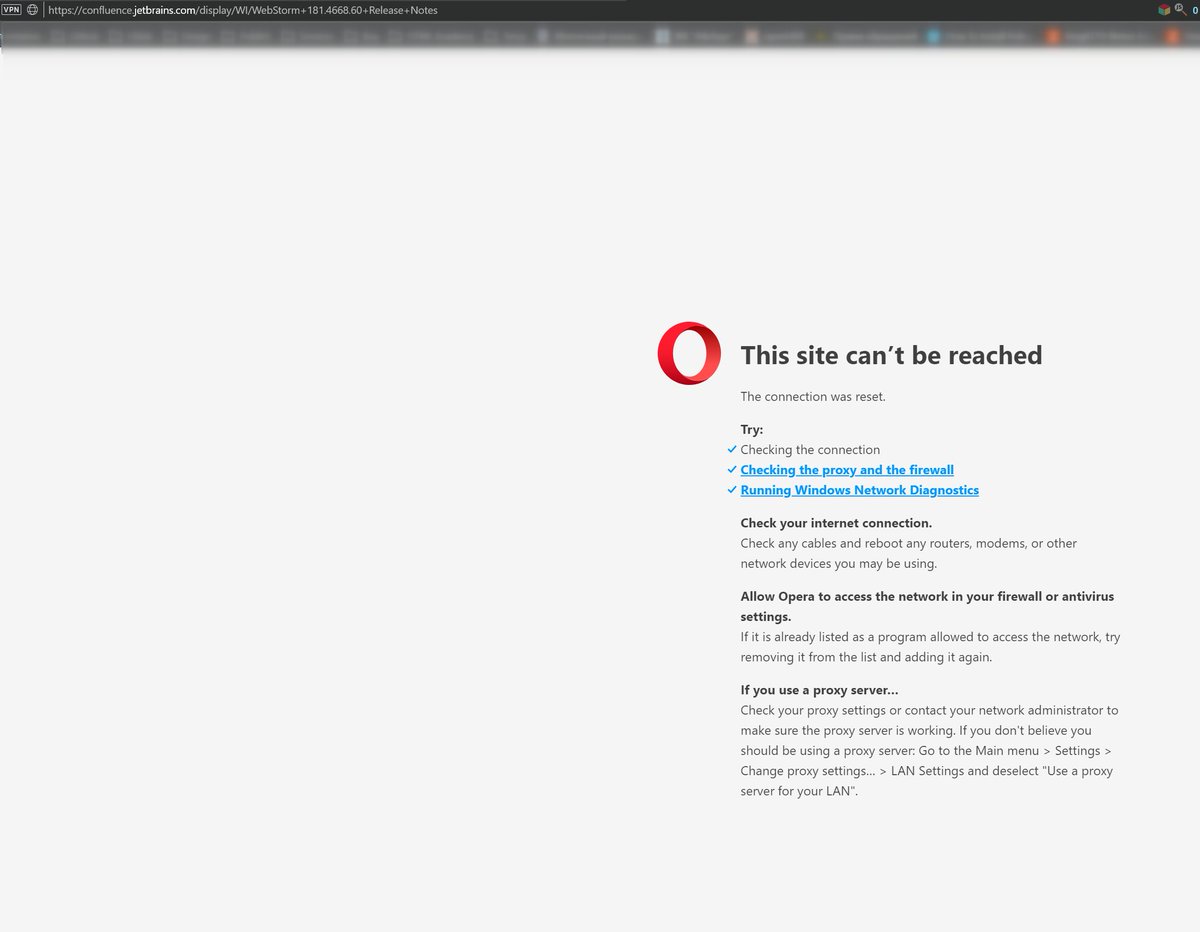1200x932 pixels.
Task: Click the 'This site can't be reached' heading
Action: (891, 355)
